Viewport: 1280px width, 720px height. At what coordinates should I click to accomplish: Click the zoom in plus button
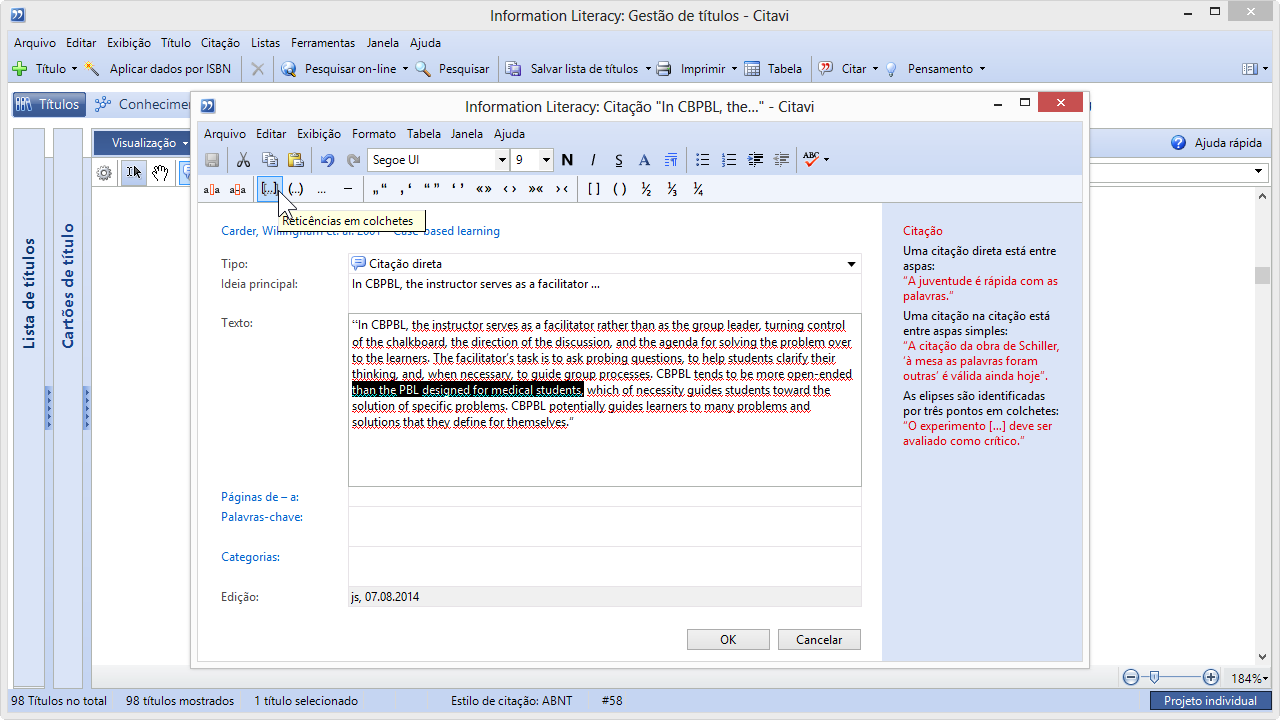1211,677
